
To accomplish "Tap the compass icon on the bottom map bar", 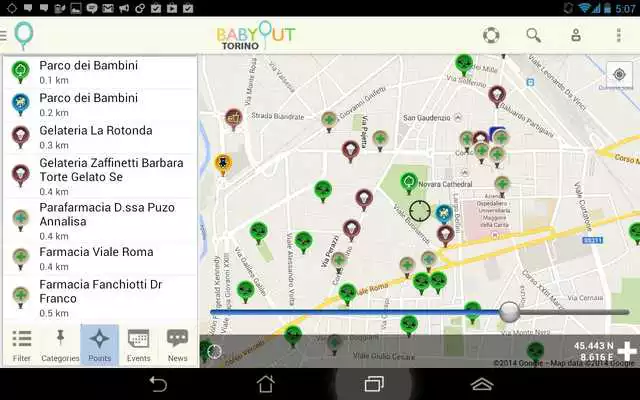I will click(x=214, y=351).
